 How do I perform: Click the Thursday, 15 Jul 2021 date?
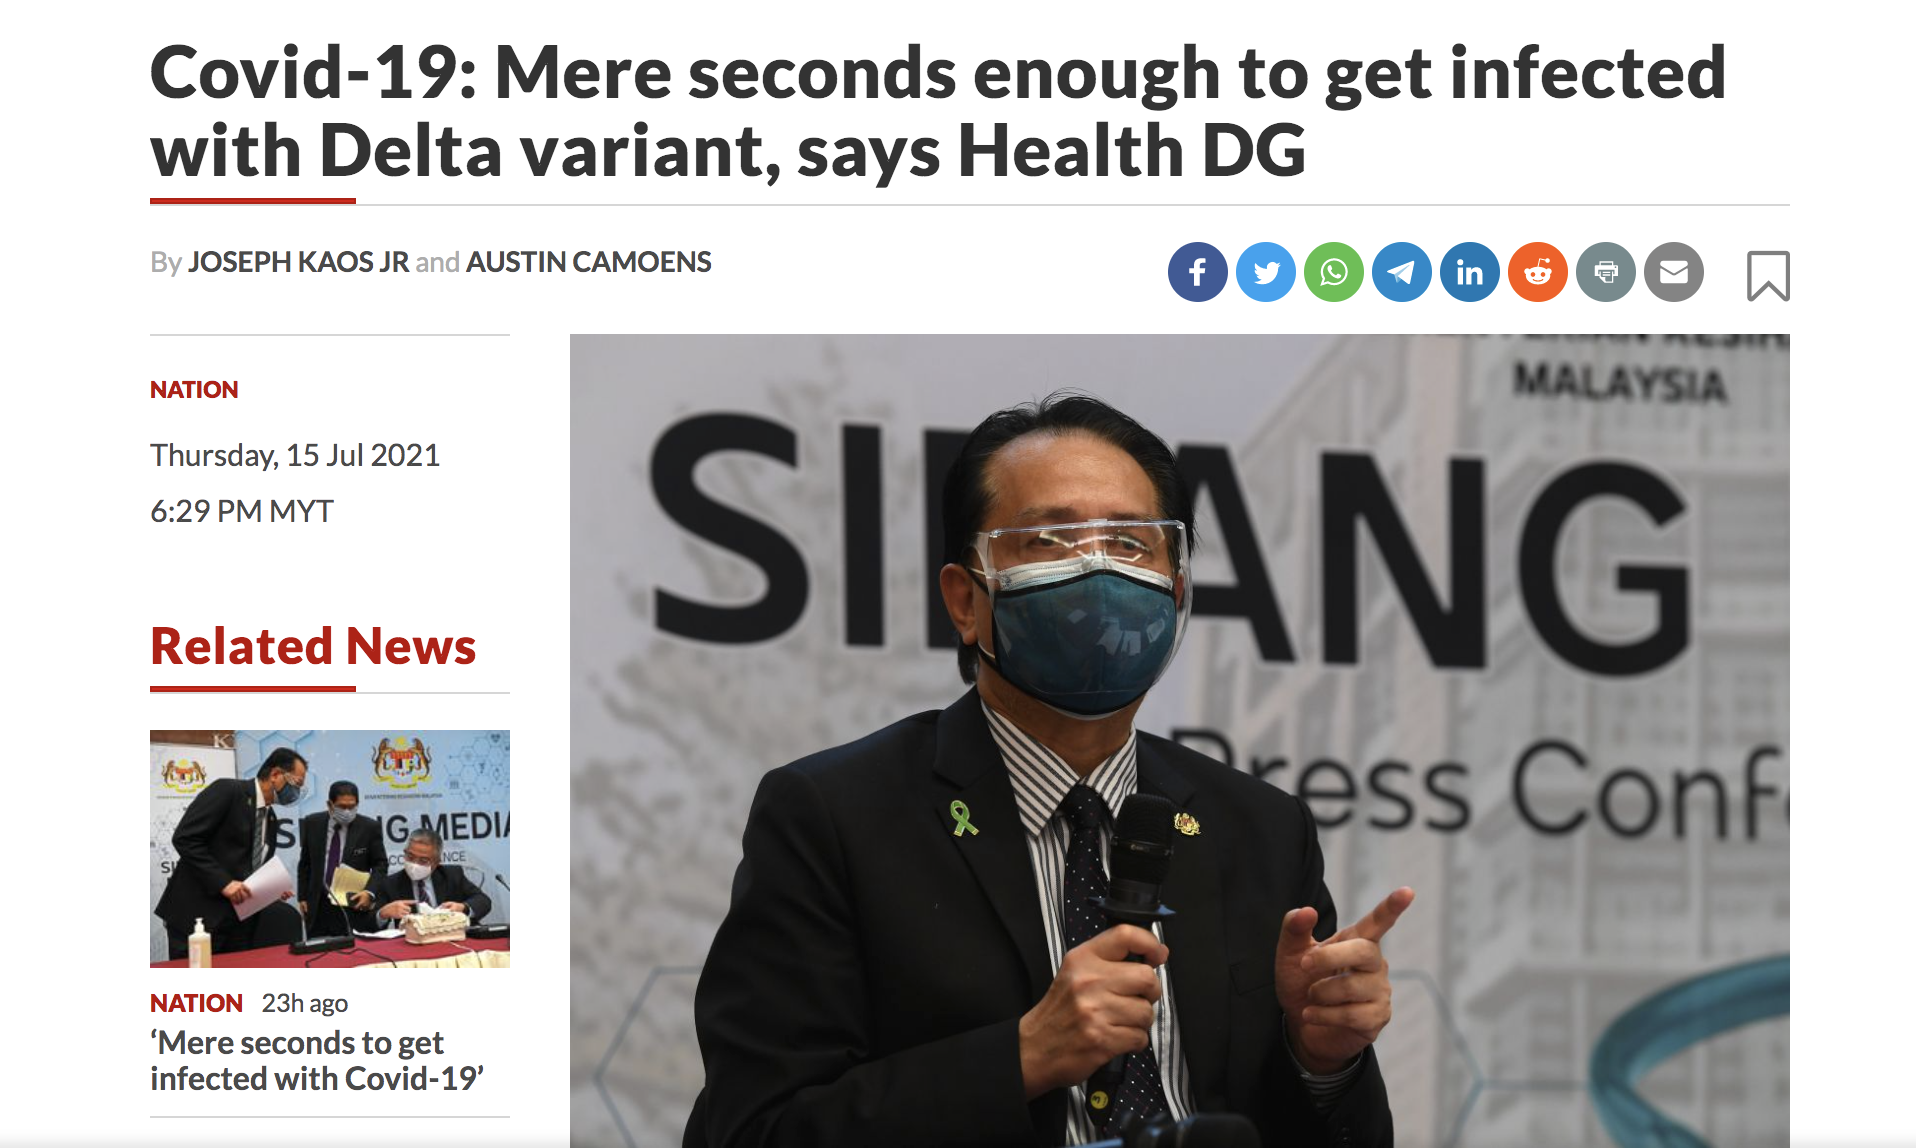tap(295, 456)
